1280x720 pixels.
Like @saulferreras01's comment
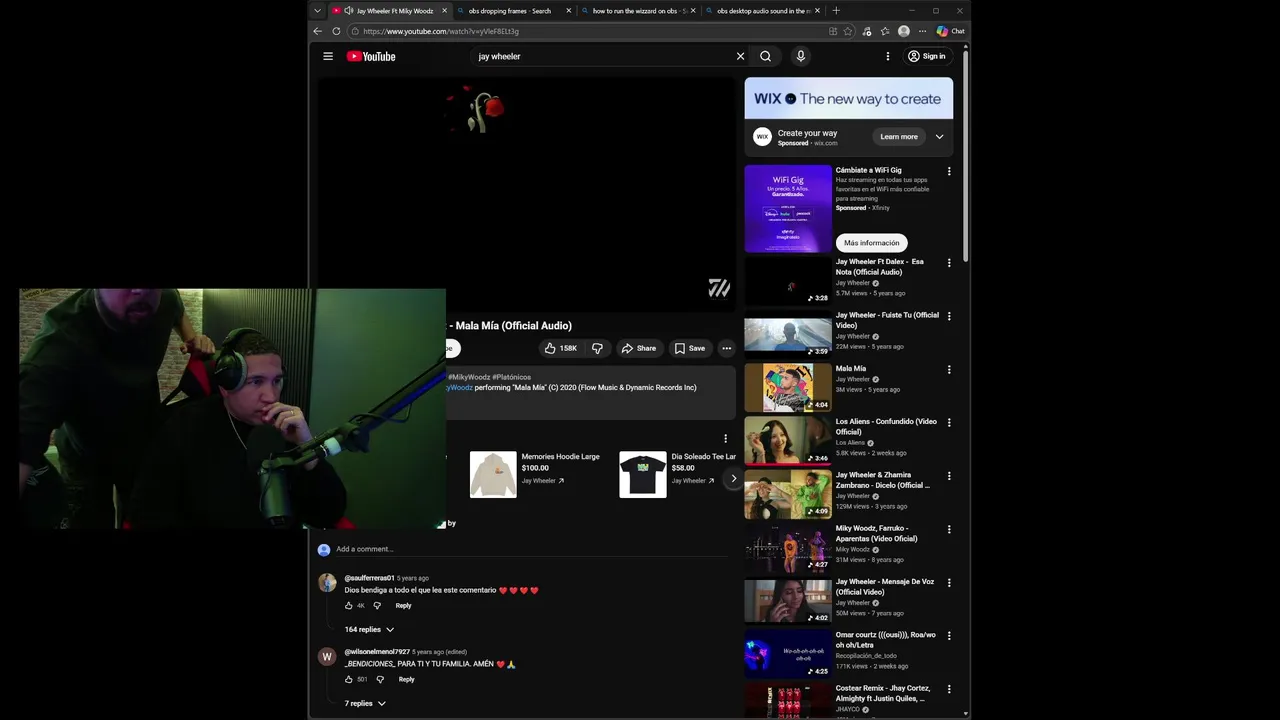pyautogui.click(x=349, y=605)
